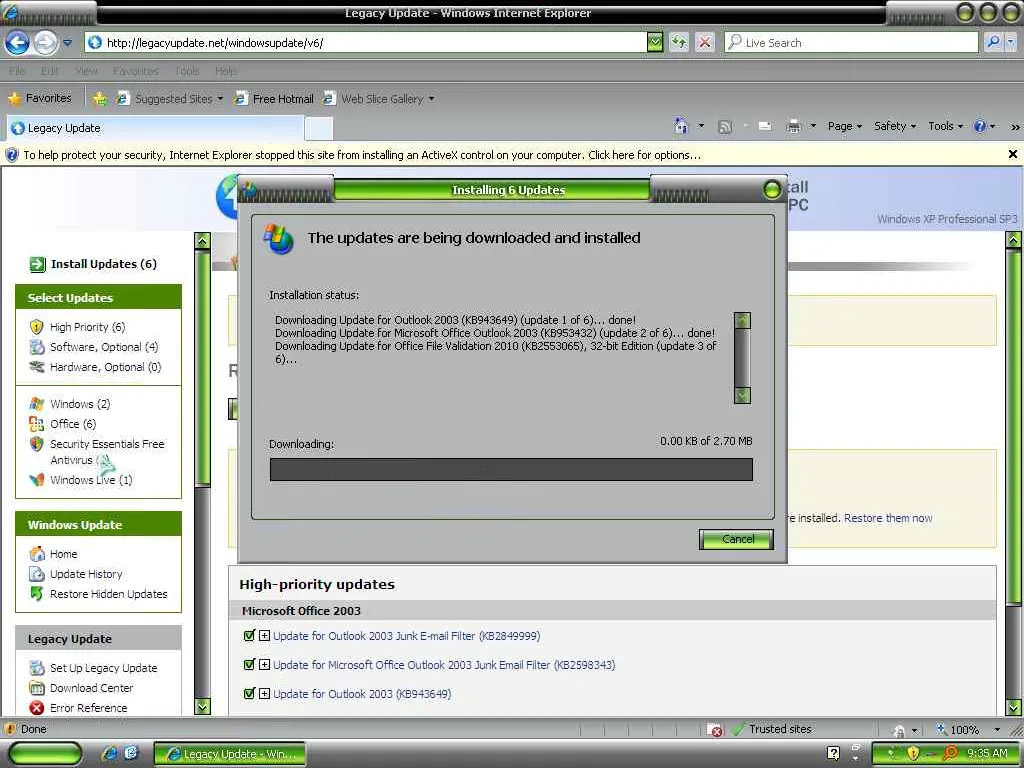Open the Tools menu in menu bar
1024x768 pixels.
187,71
